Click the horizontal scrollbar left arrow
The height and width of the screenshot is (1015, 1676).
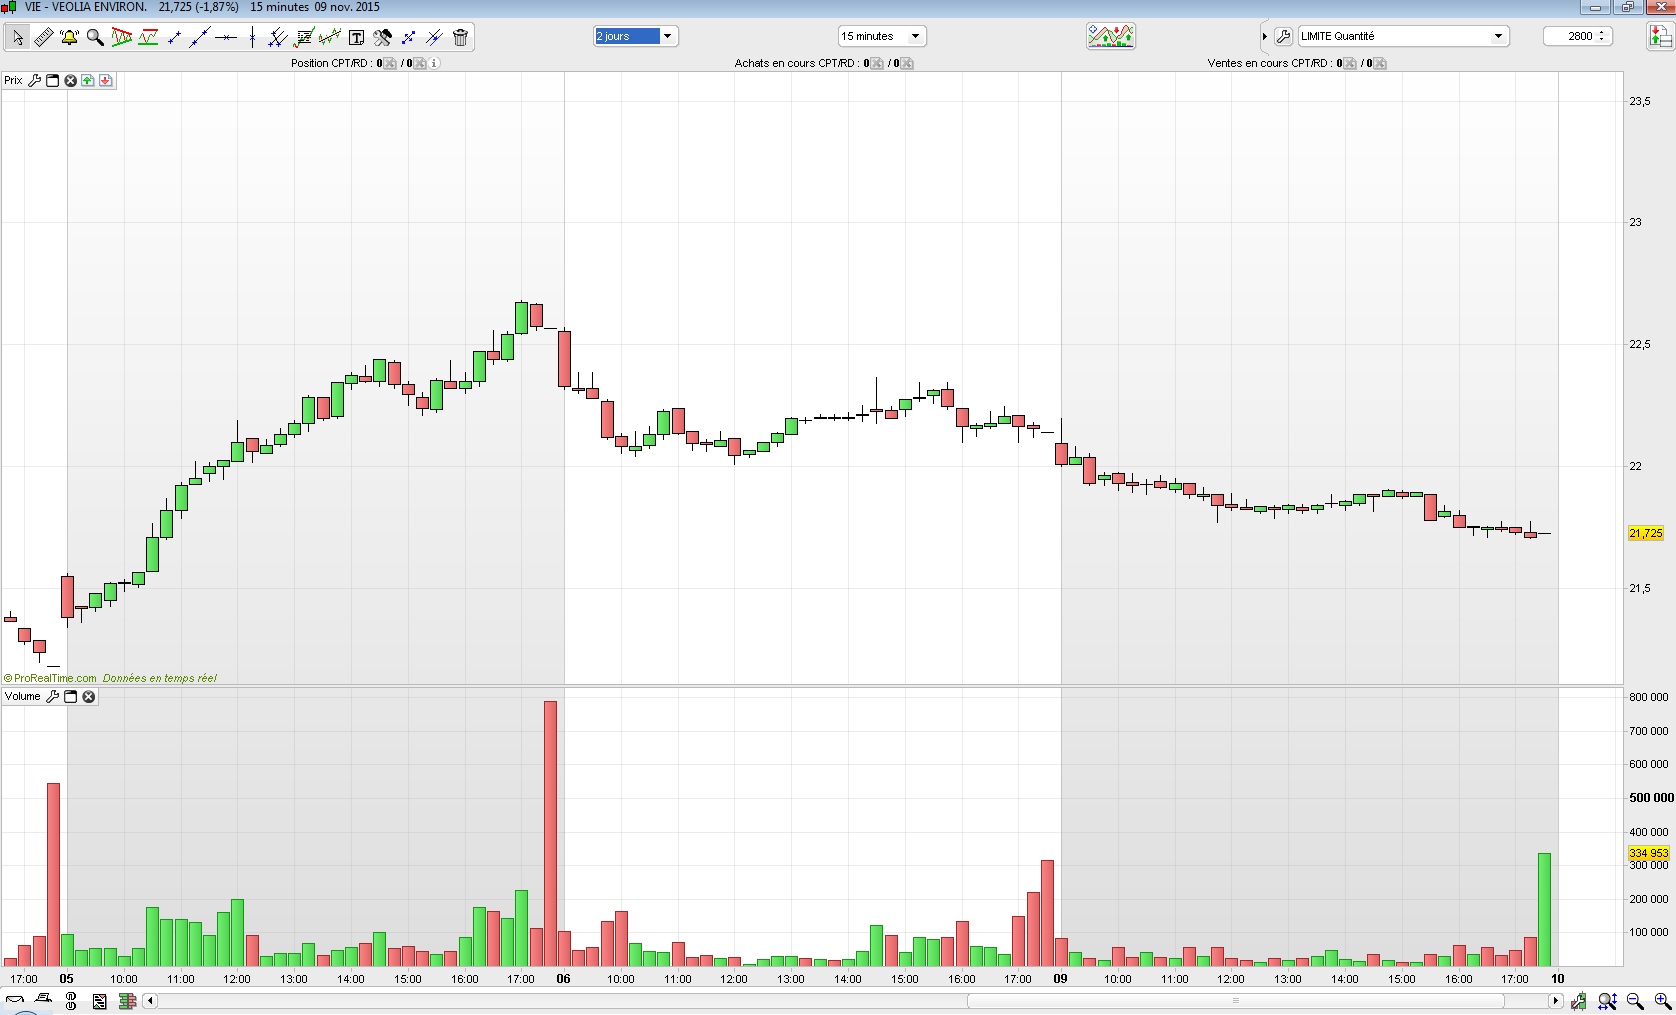150,1001
